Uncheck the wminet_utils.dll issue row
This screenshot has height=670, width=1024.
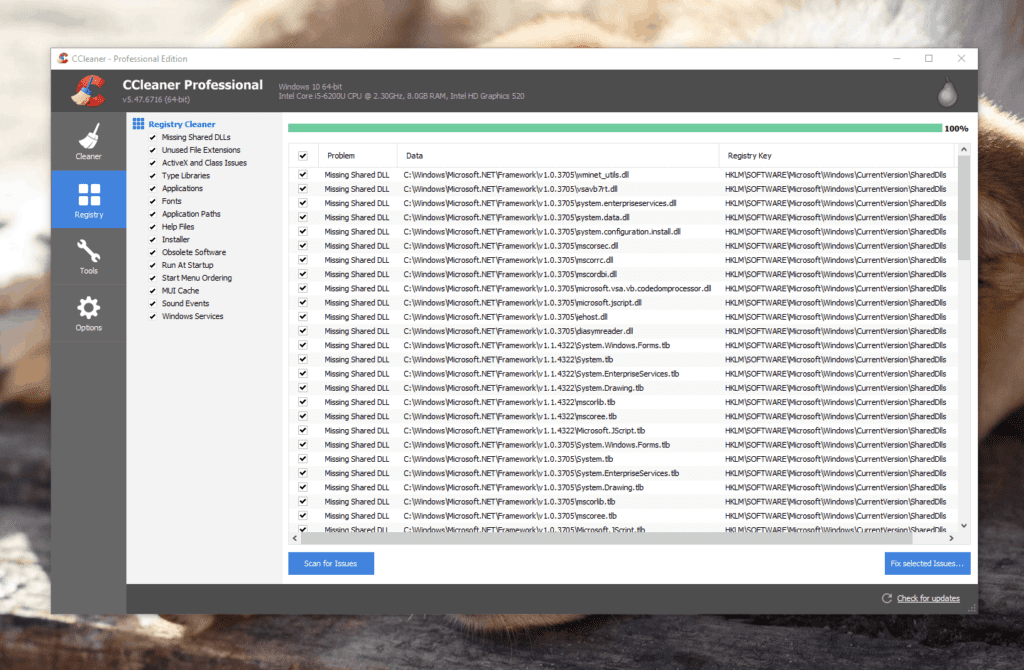tap(303, 175)
